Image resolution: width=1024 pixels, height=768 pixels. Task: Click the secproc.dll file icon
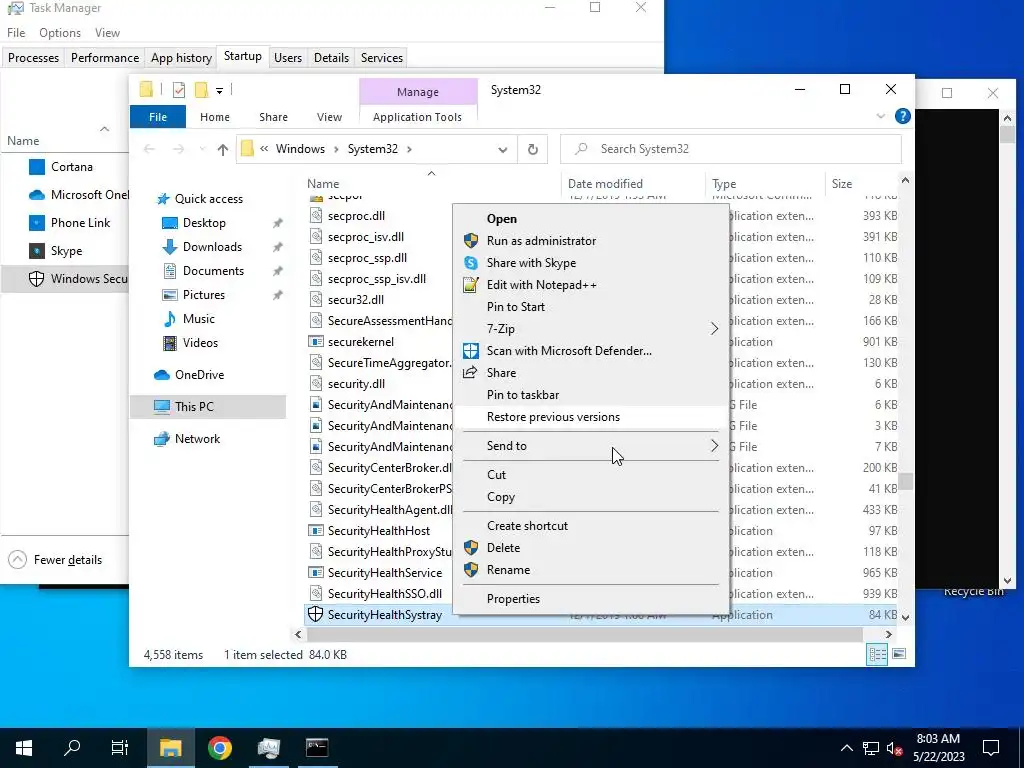click(316, 216)
